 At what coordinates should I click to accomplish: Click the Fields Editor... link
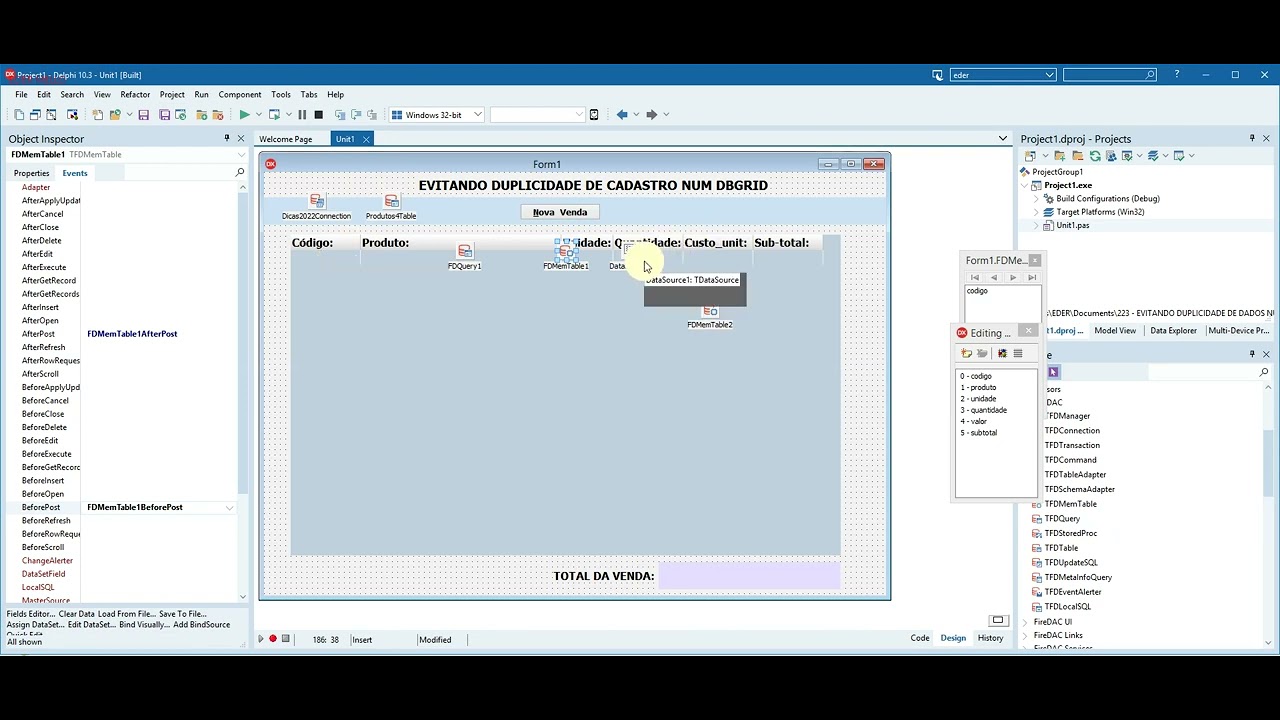tap(31, 614)
